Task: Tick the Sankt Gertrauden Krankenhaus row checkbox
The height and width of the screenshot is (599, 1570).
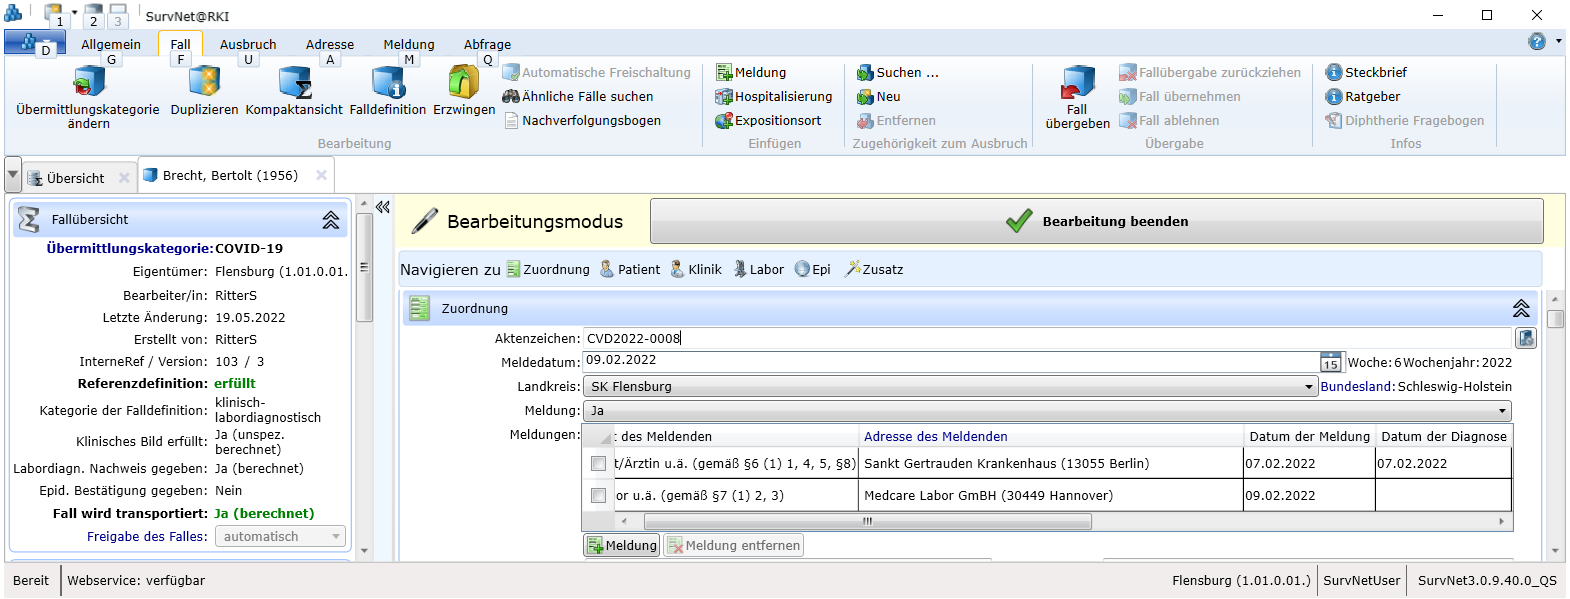Action: (598, 464)
